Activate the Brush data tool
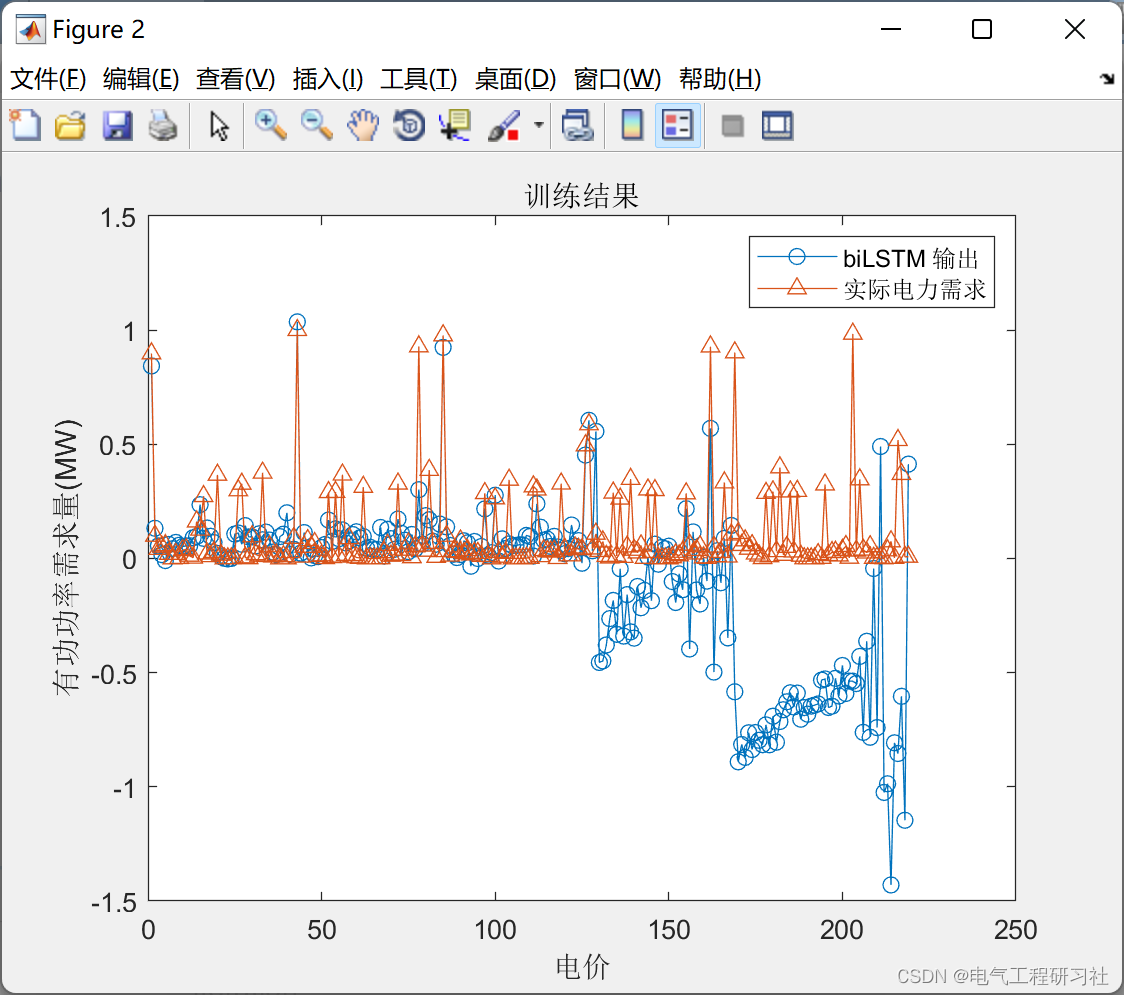 tap(504, 125)
